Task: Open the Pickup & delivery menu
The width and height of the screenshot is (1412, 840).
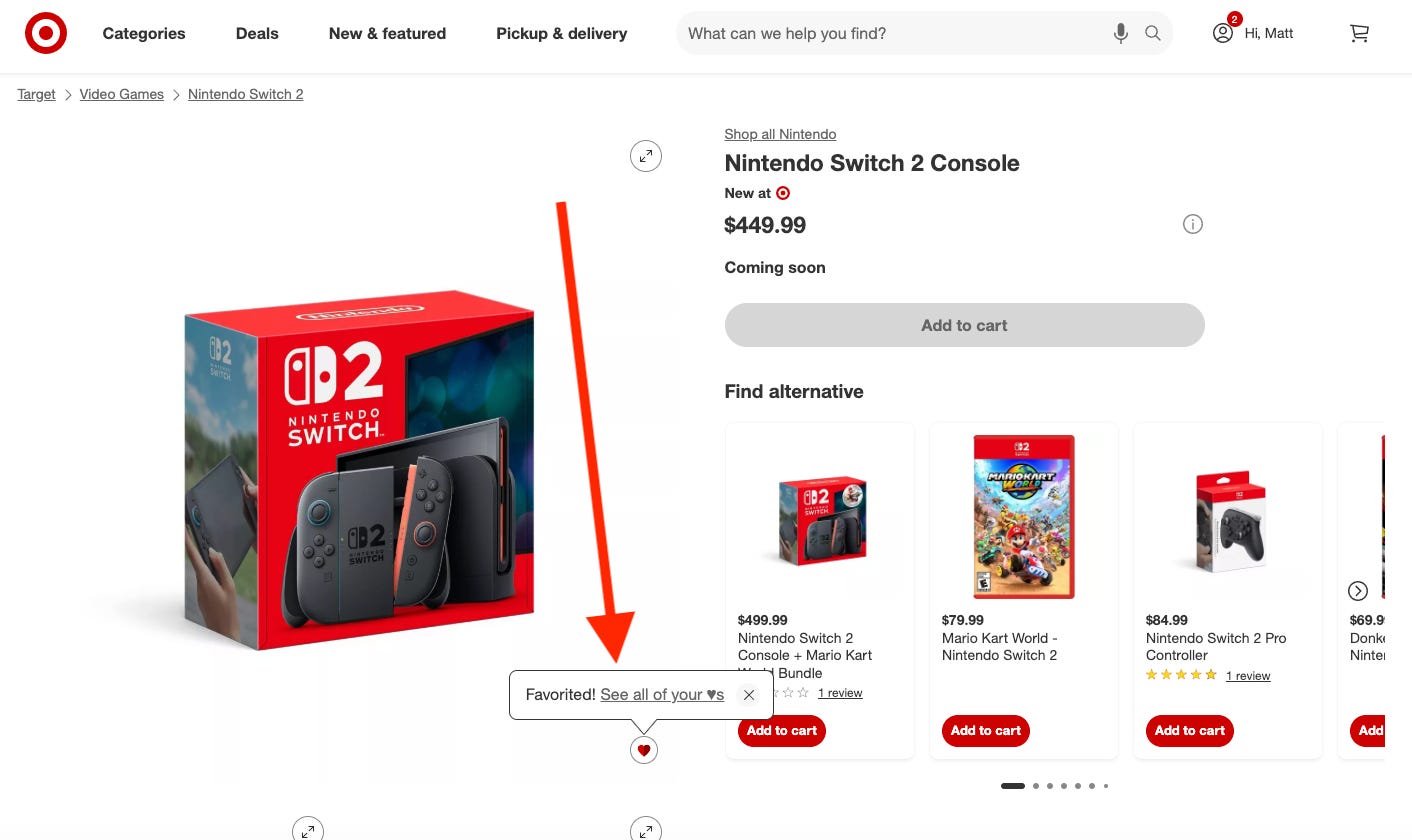Action: coord(561,33)
